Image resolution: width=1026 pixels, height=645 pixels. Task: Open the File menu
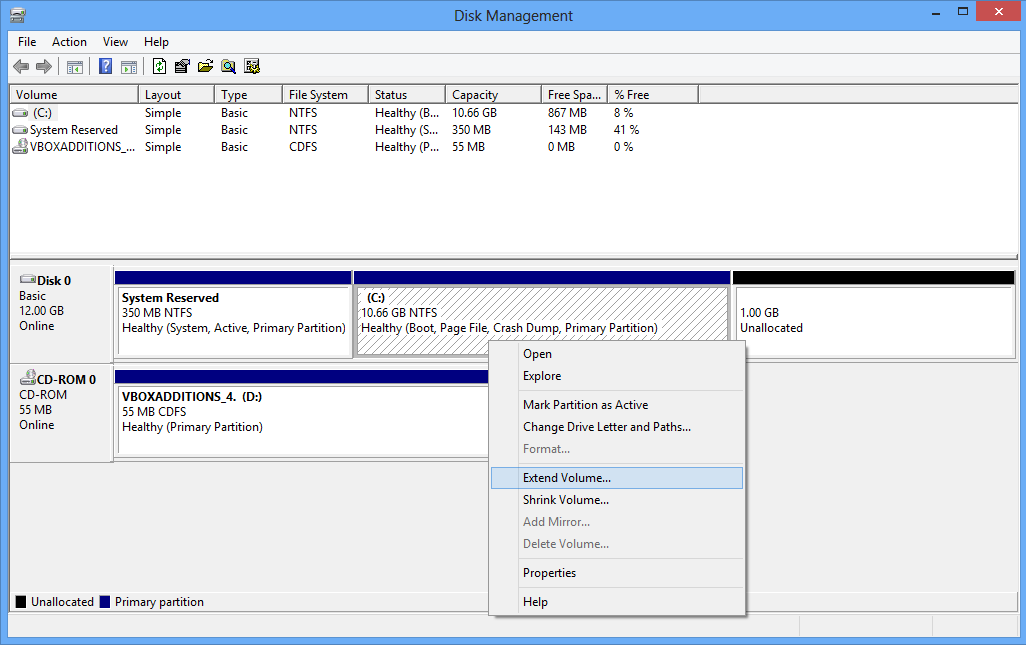[27, 42]
